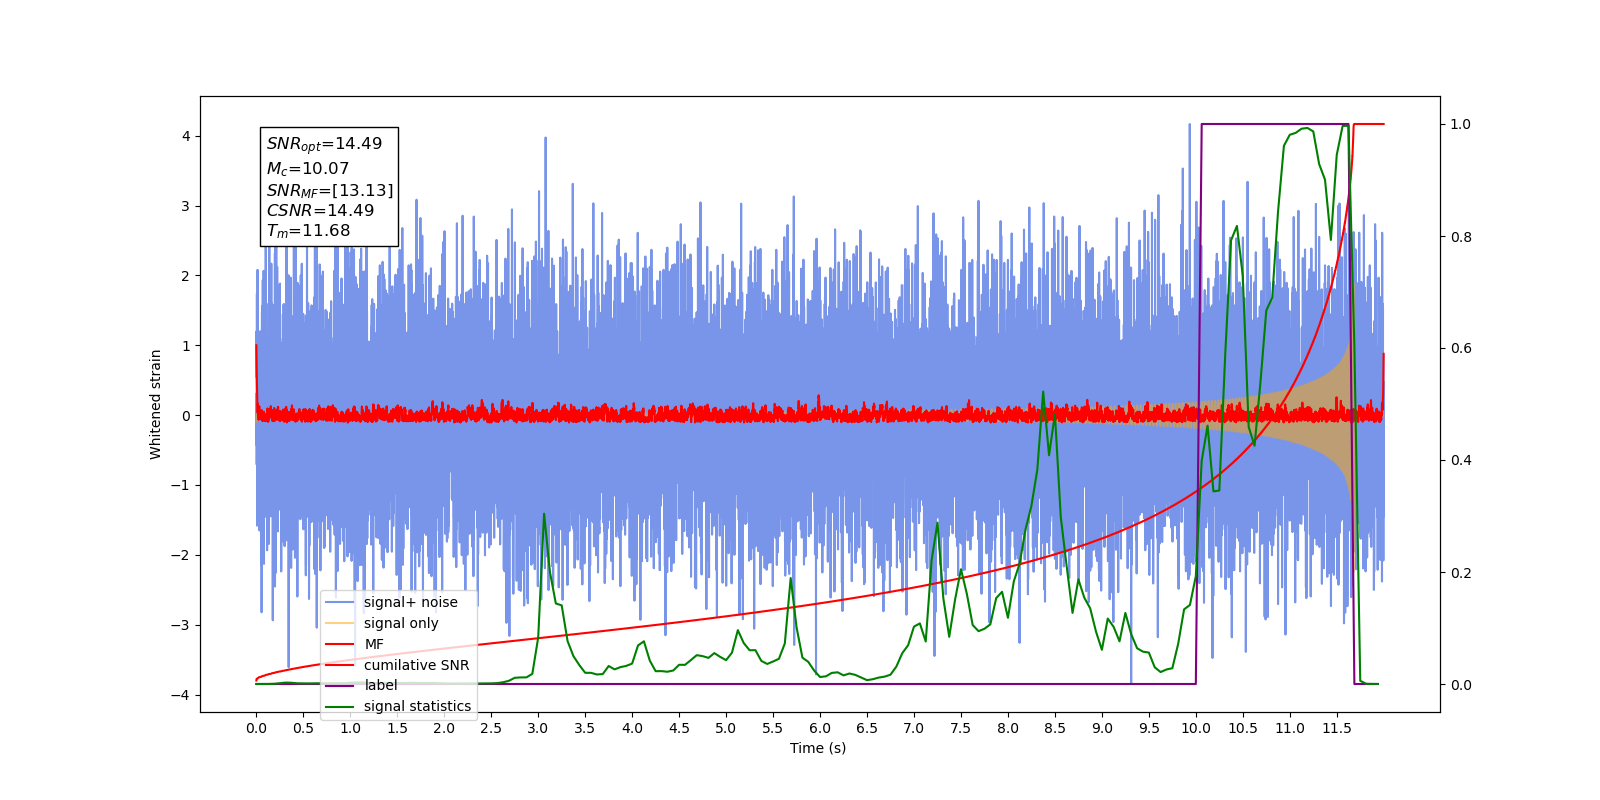Click the left y-axis tick label −4
This screenshot has width=1600, height=800.
[181, 695]
